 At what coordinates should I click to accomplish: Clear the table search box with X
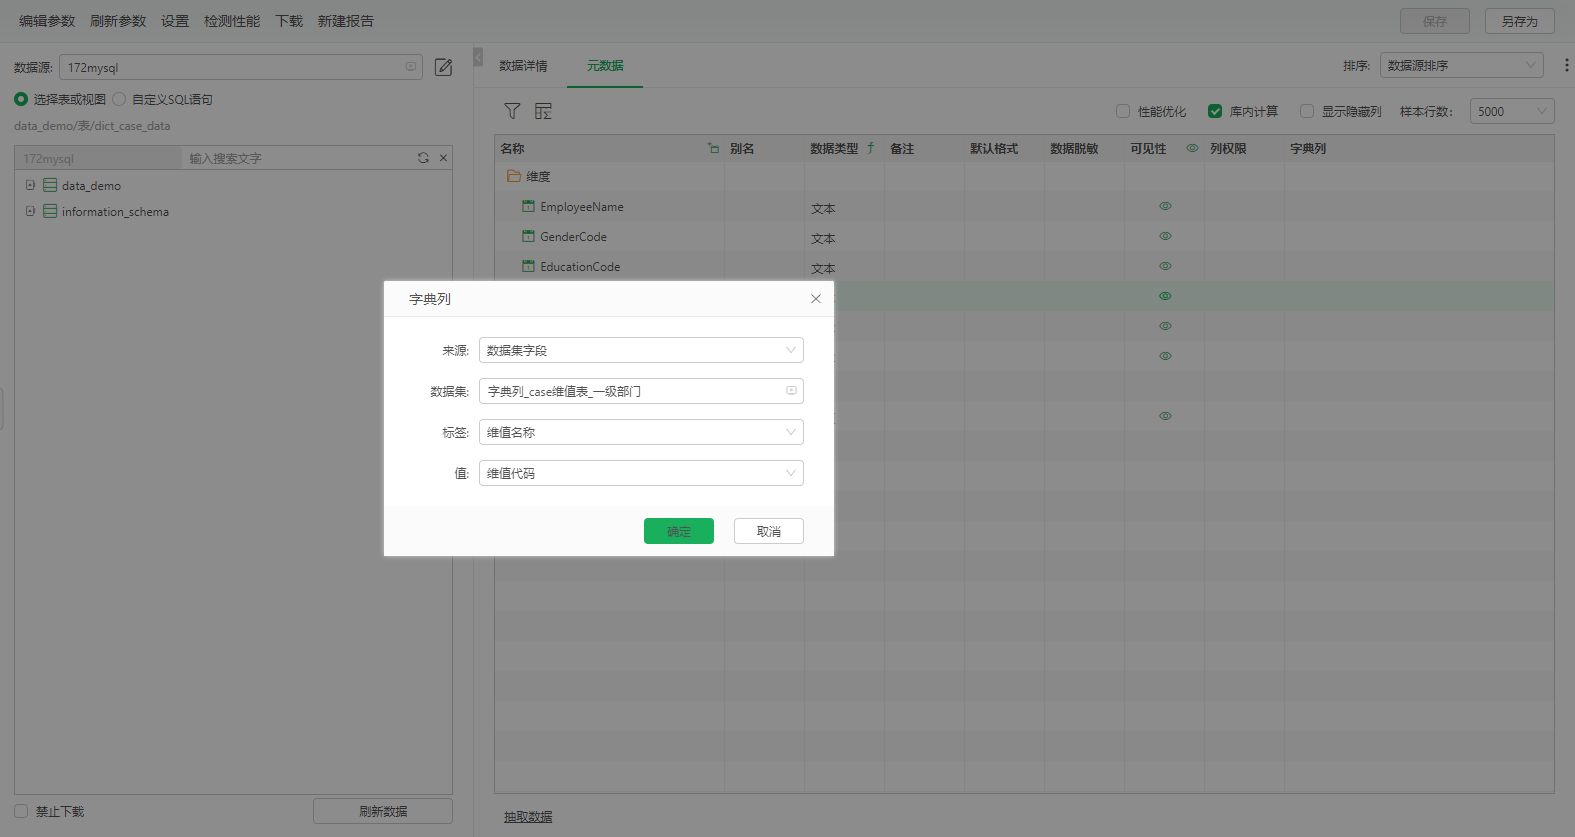click(x=443, y=158)
